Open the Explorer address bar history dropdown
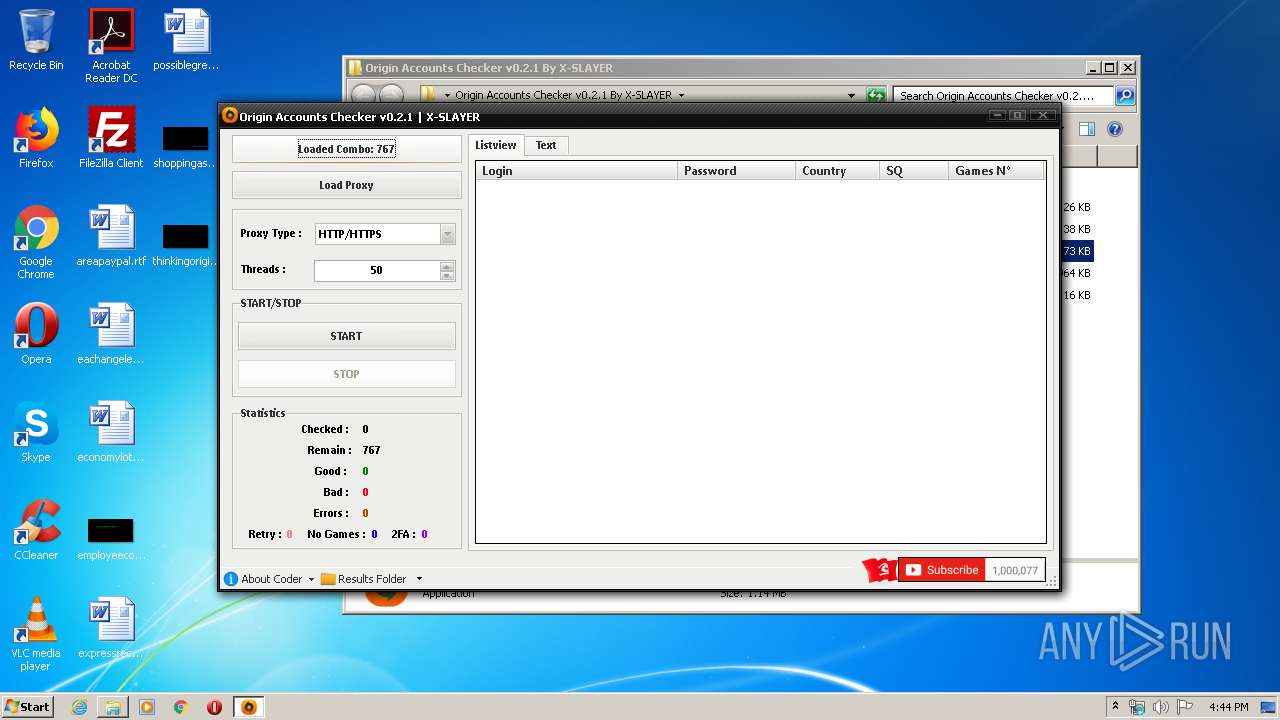Viewport: 1280px width, 720px height. pyautogui.click(x=852, y=96)
